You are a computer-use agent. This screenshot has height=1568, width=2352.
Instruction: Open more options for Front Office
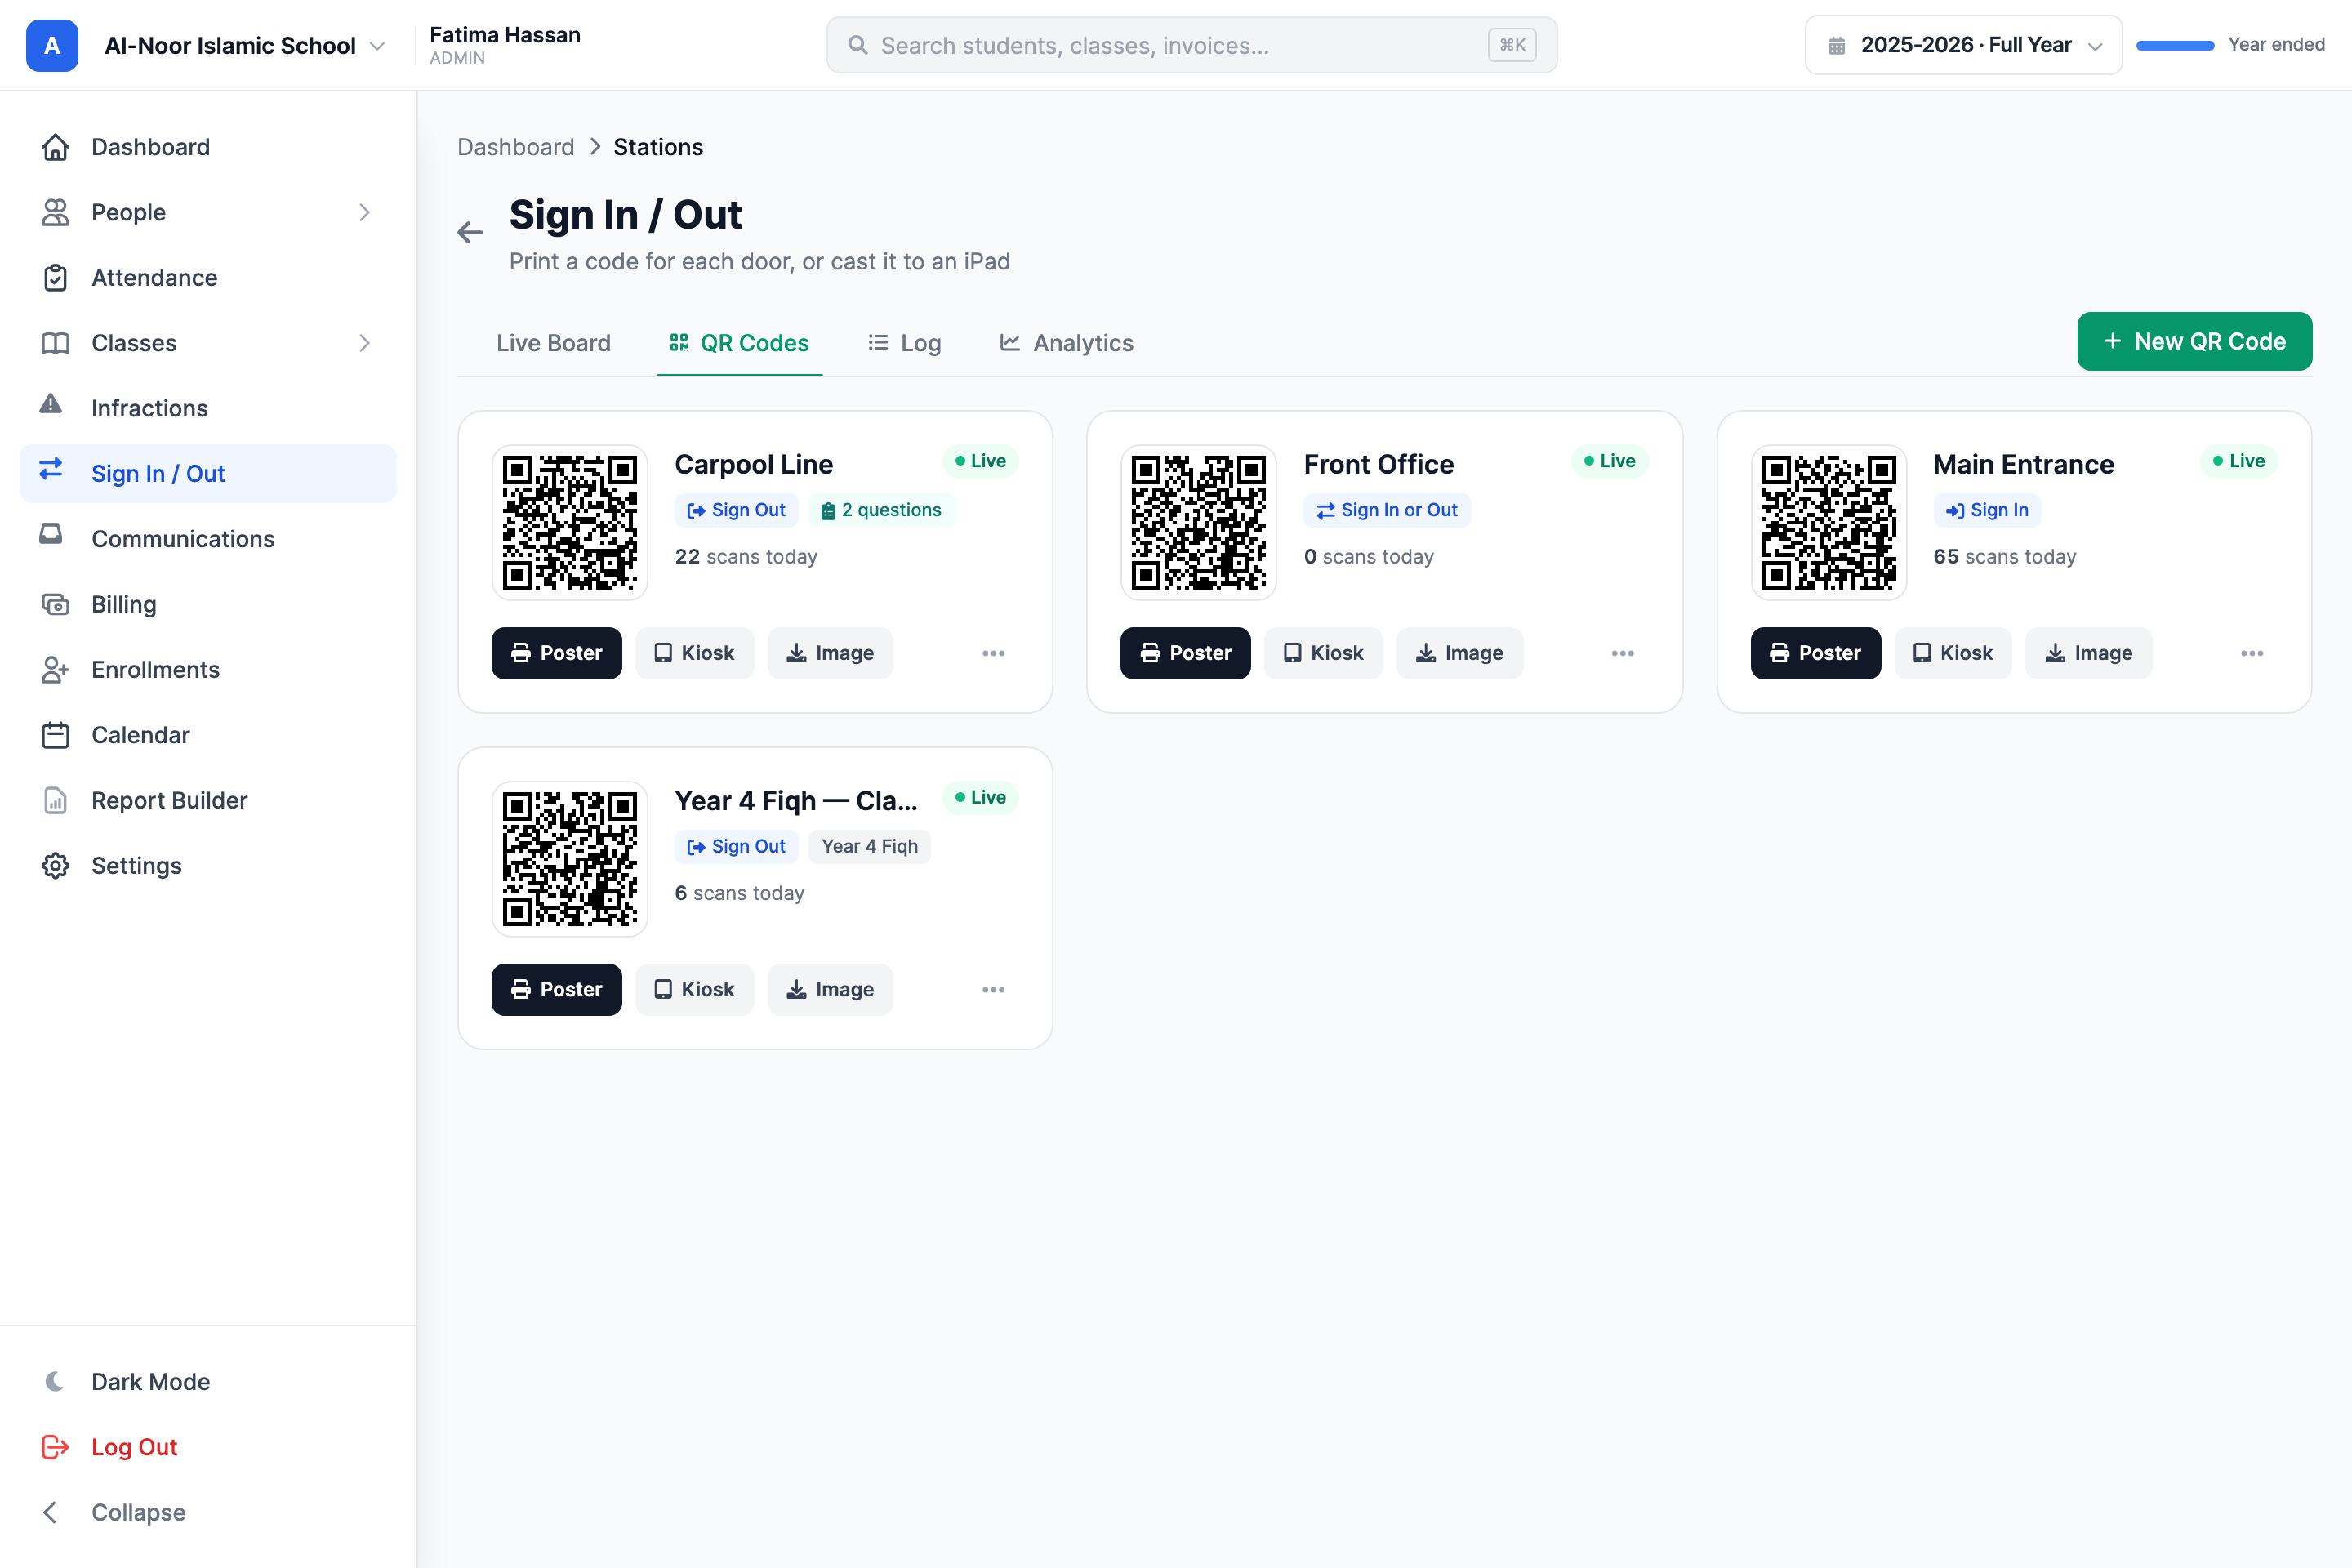(x=1622, y=653)
